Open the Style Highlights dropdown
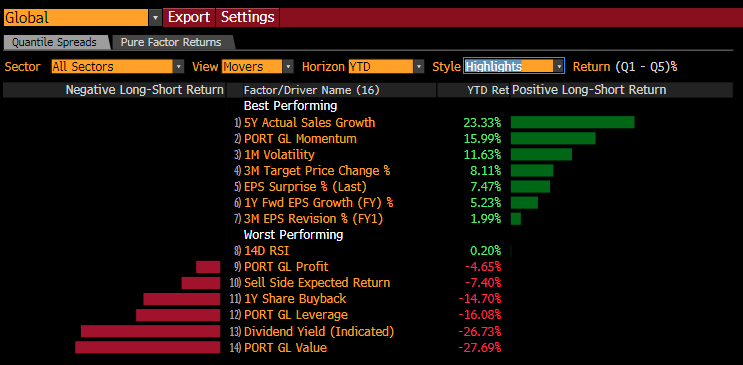743x365 pixels. pos(514,66)
